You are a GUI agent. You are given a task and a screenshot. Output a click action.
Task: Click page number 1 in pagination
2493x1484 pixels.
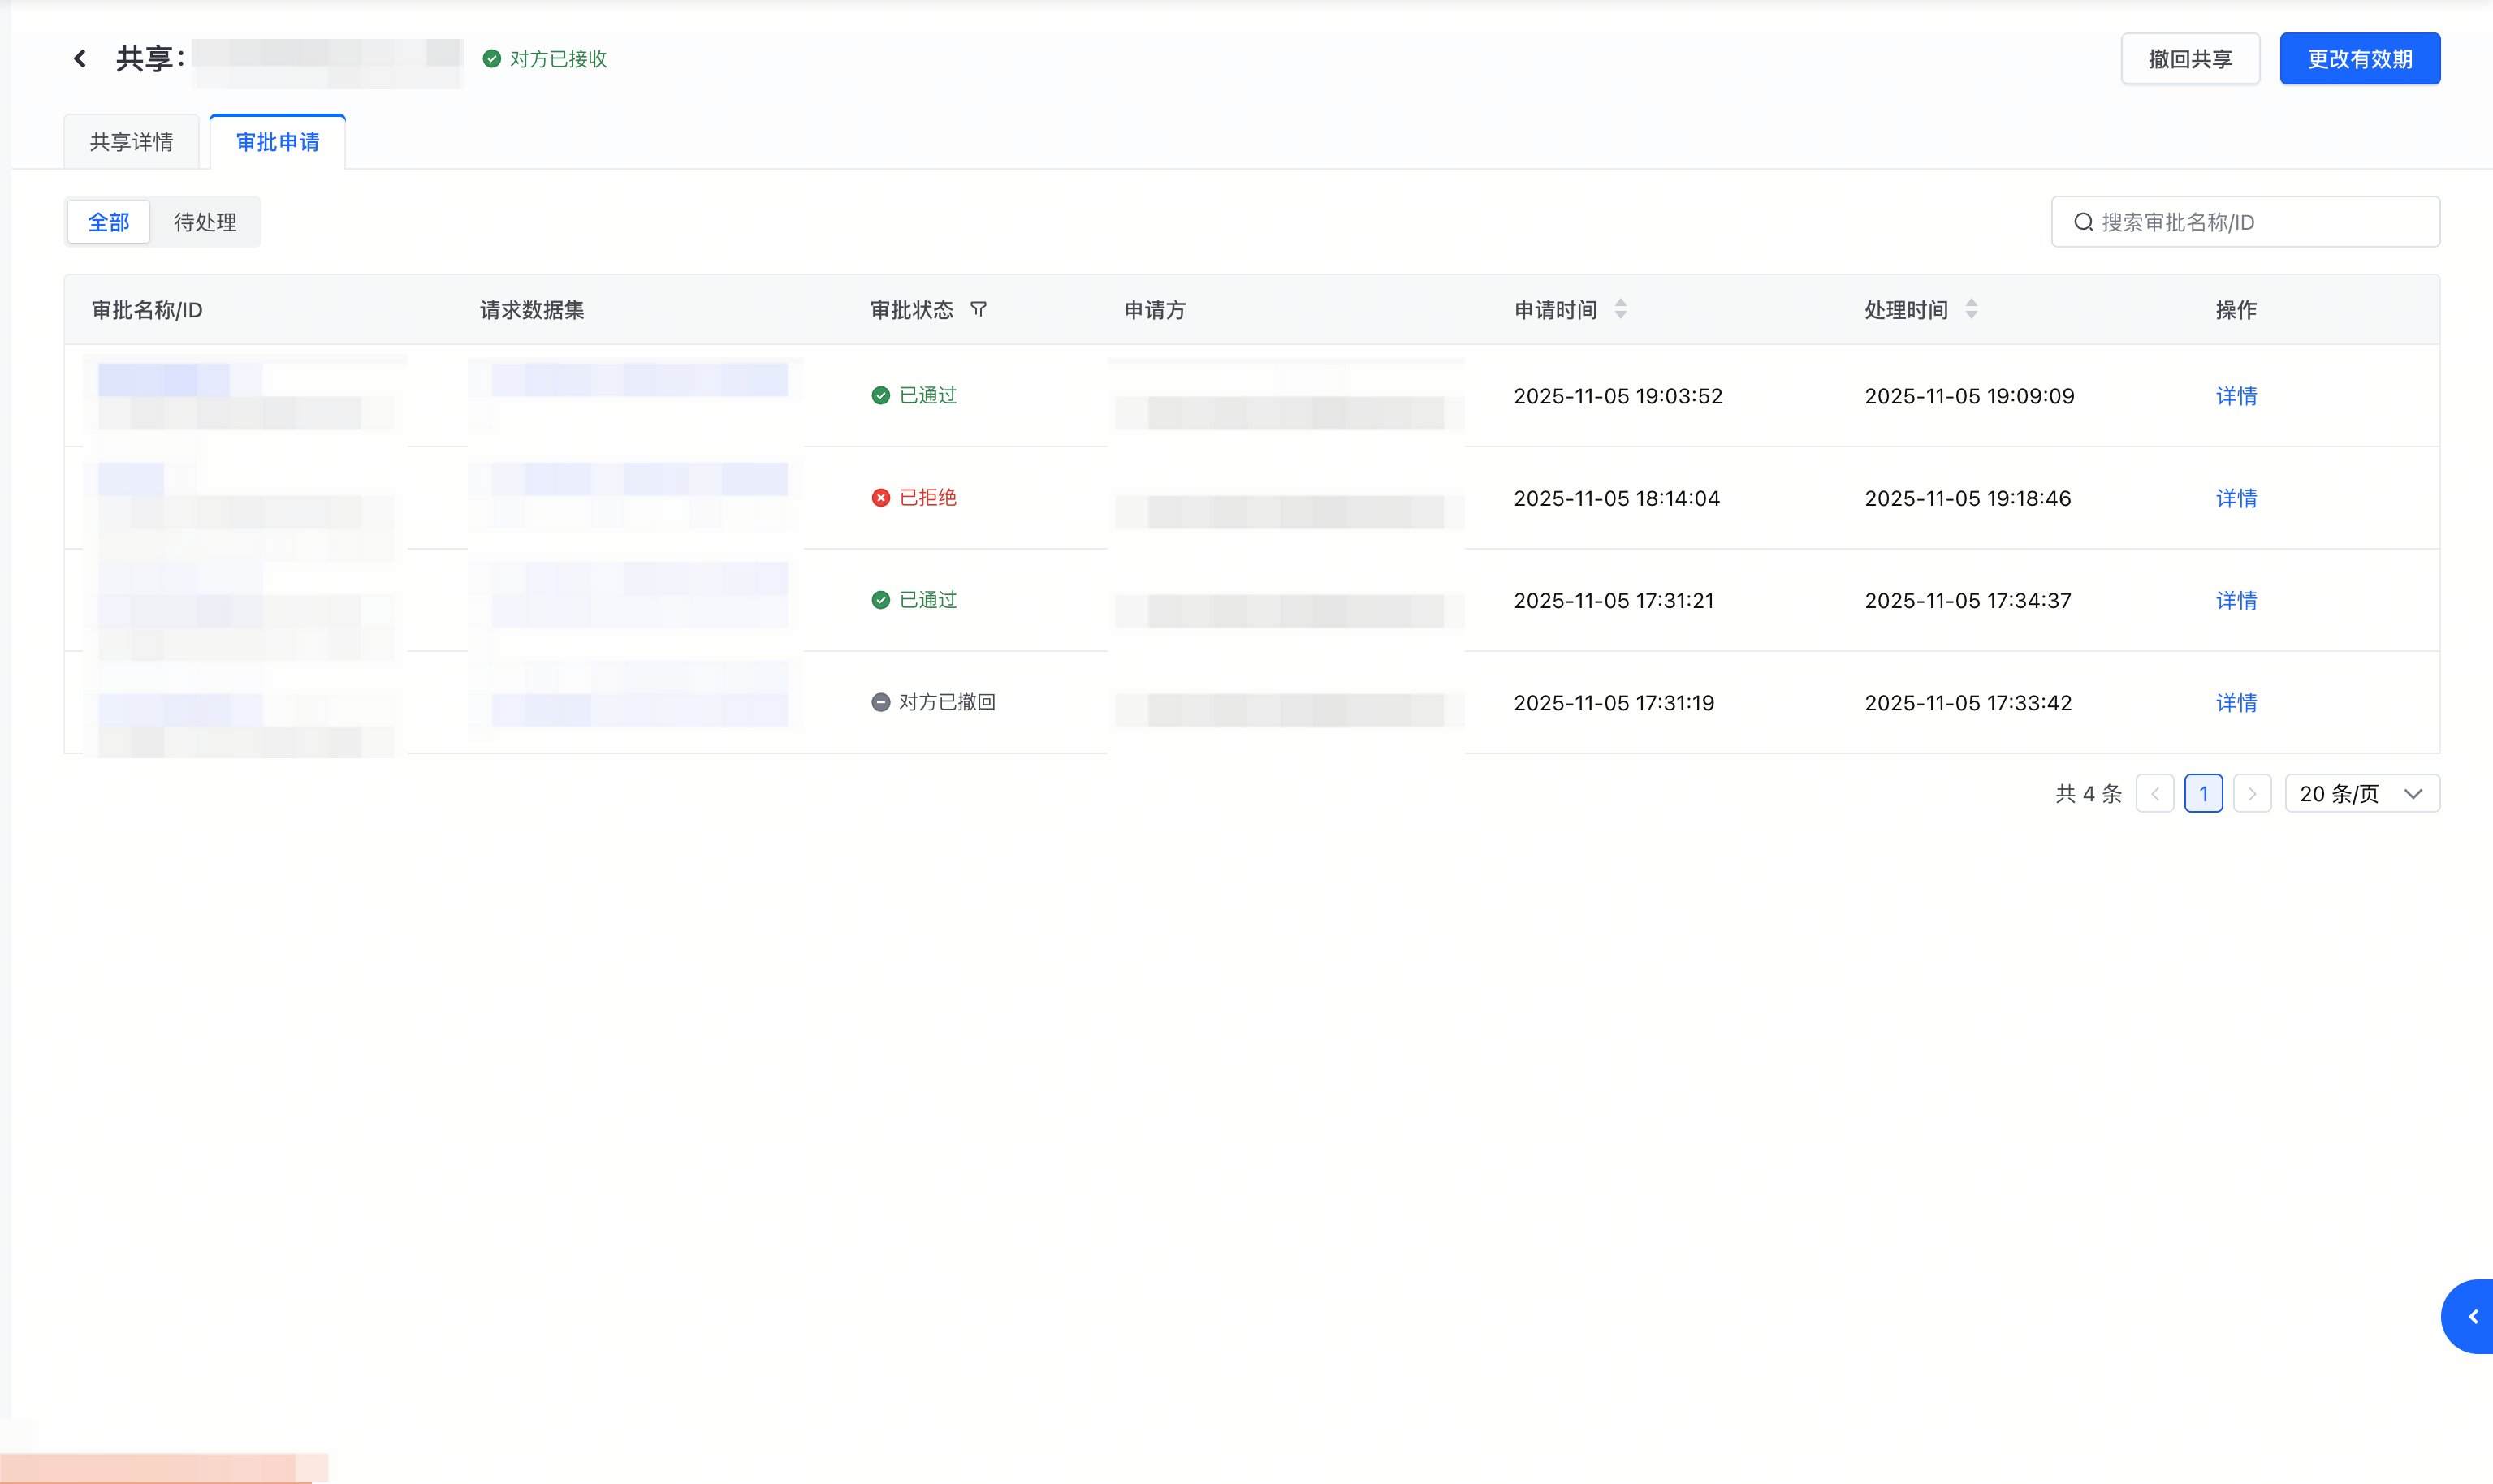click(2203, 794)
